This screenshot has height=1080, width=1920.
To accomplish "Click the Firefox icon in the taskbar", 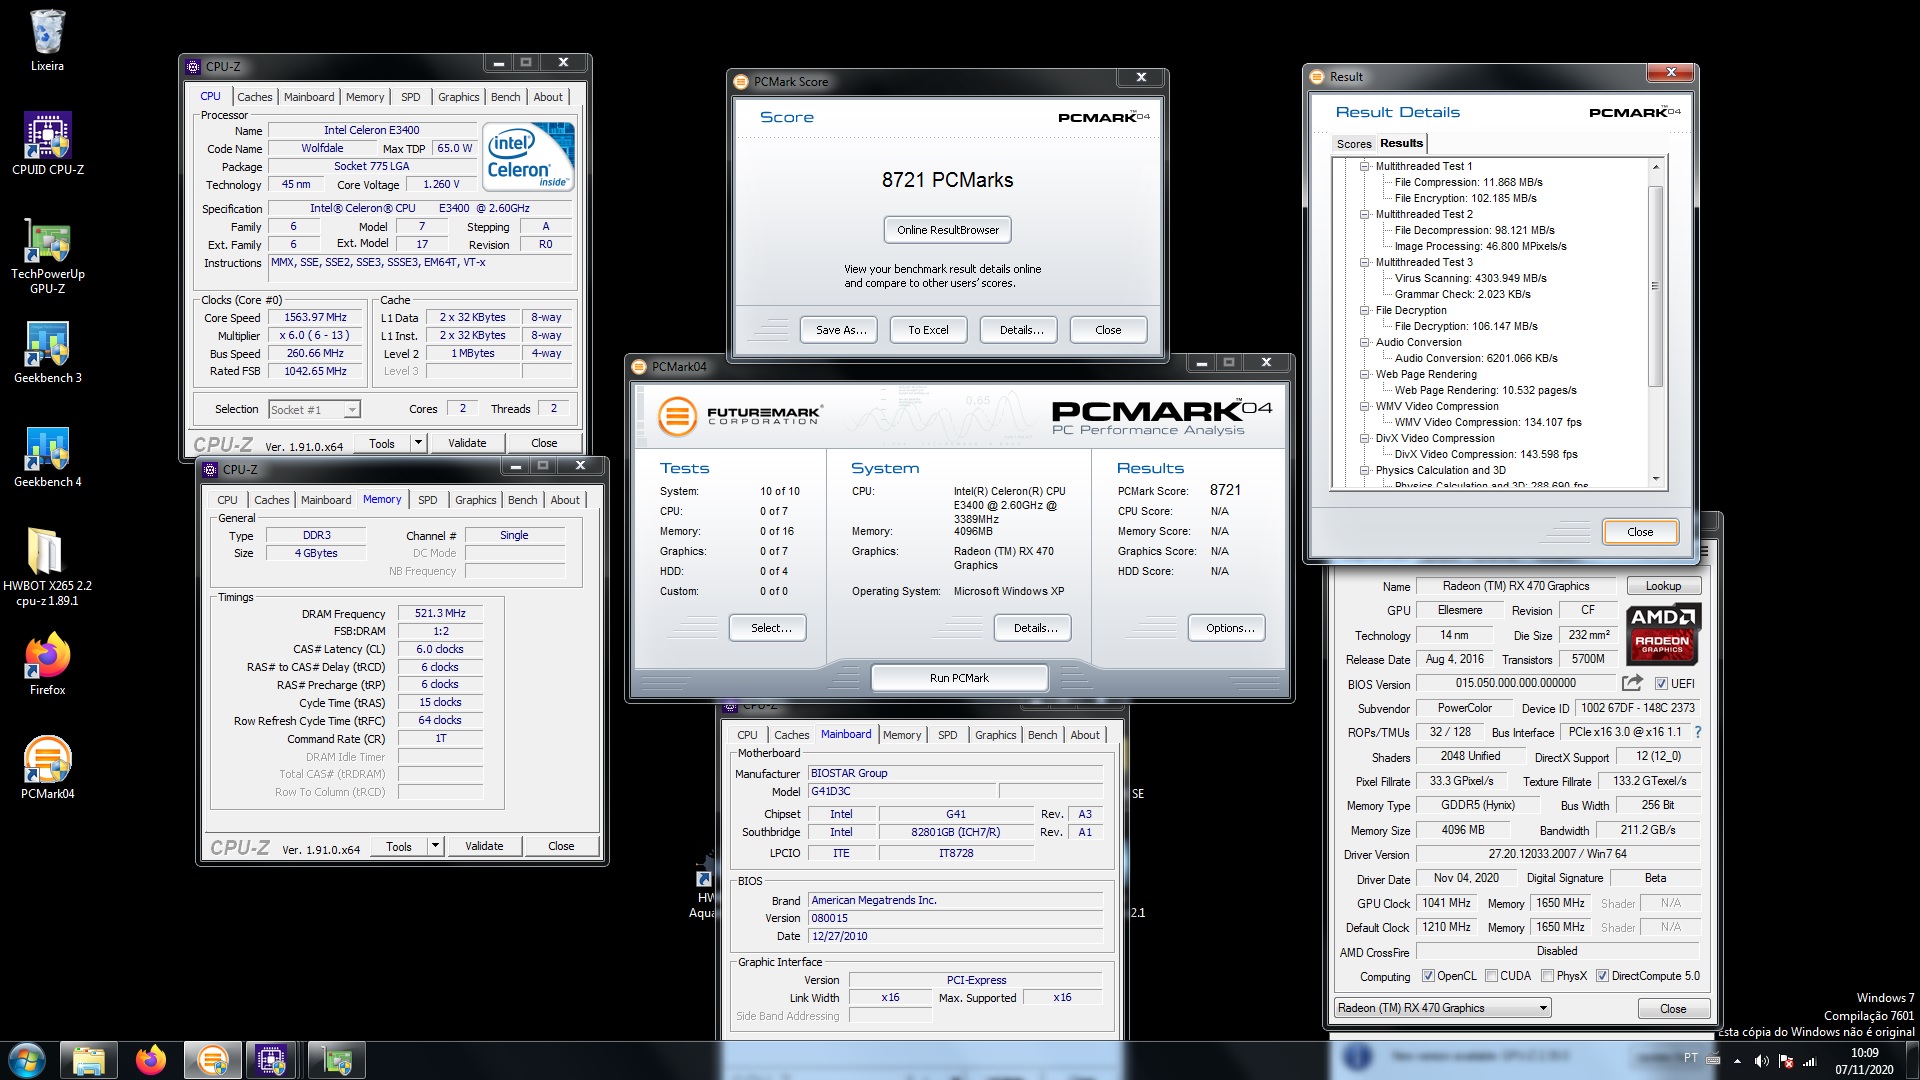I will (x=151, y=1060).
